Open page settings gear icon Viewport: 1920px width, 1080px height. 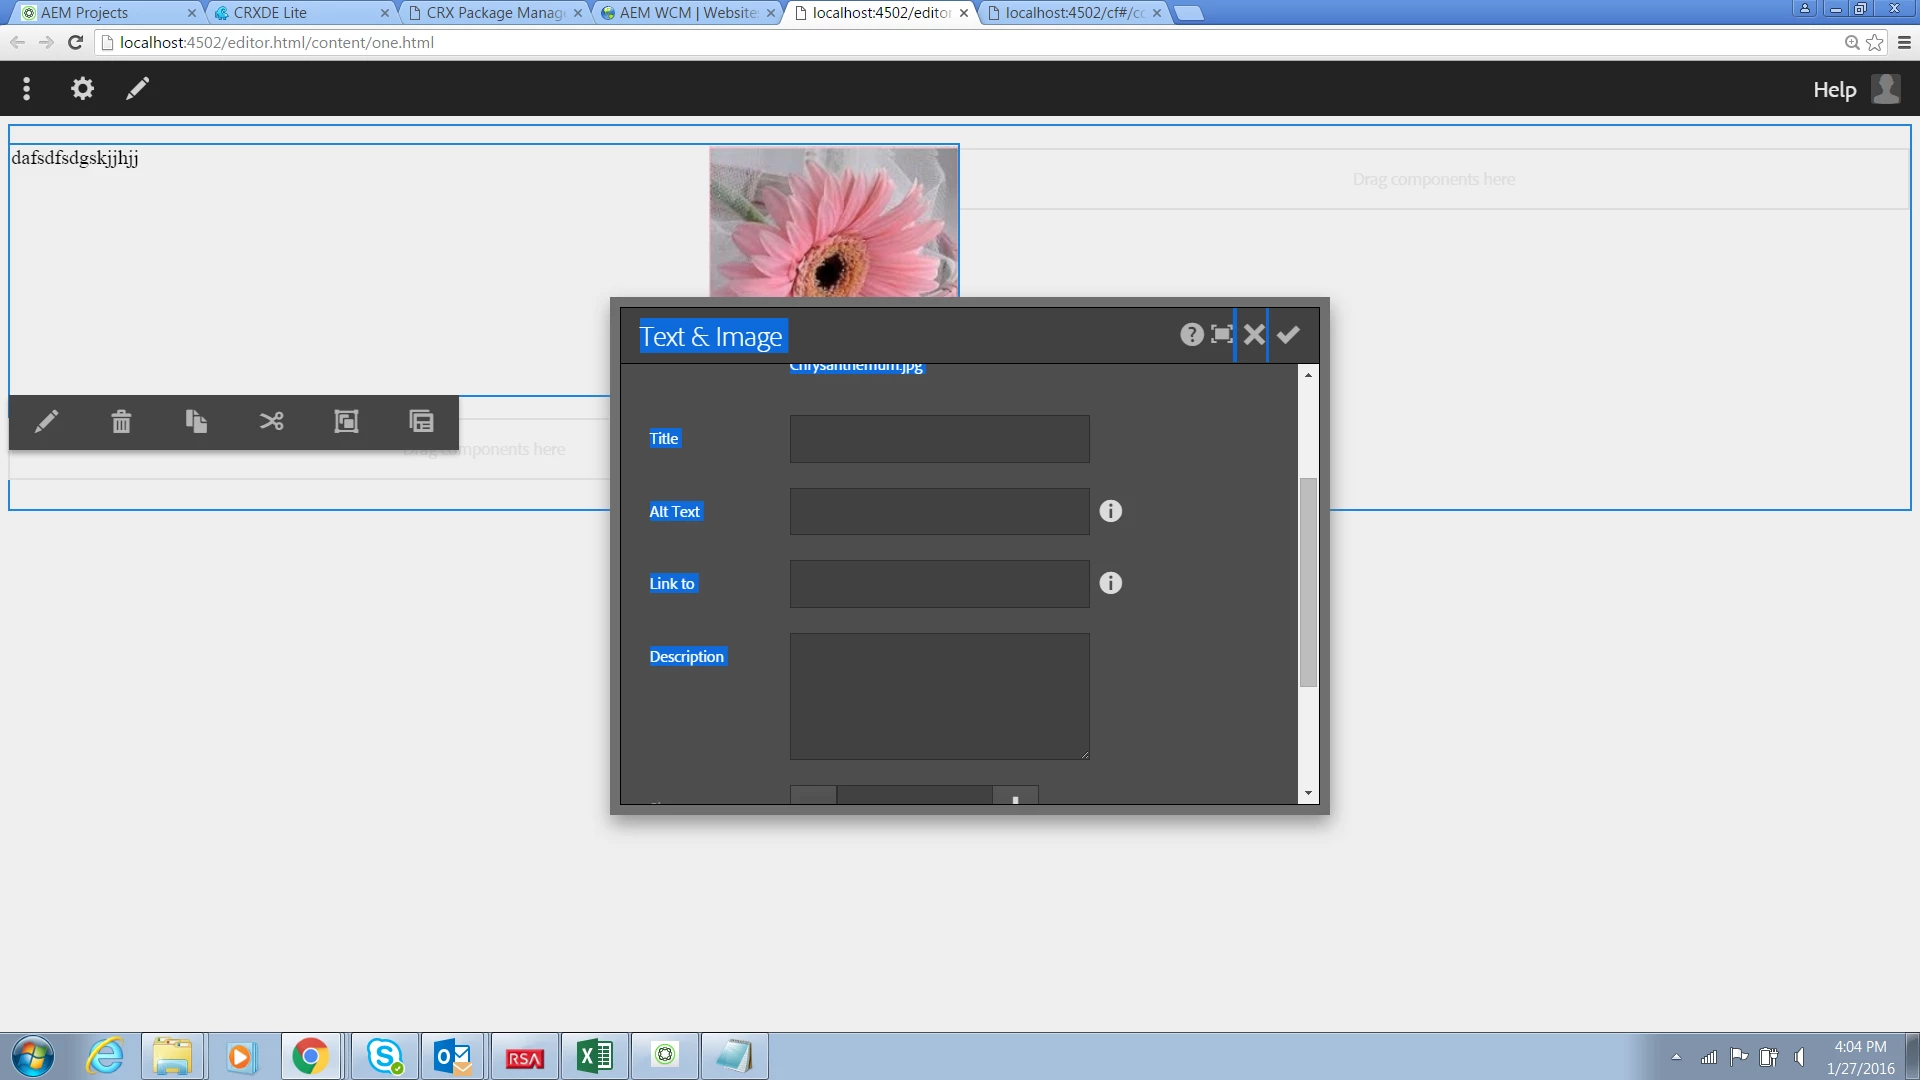click(82, 89)
